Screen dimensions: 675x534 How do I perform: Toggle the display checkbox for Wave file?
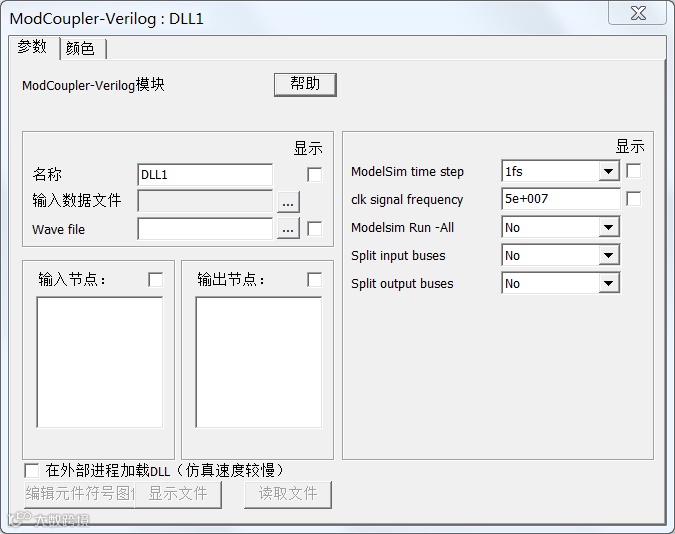pyautogui.click(x=315, y=229)
